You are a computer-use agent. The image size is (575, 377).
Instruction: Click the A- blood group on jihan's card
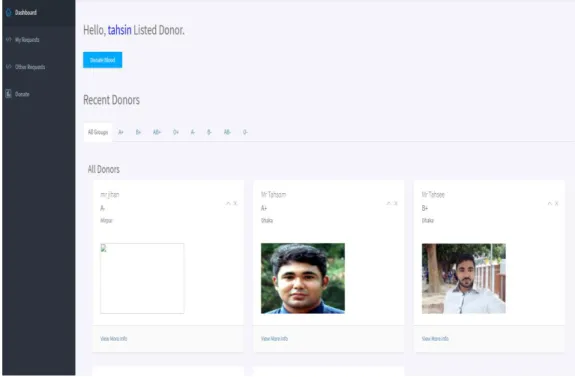coord(103,208)
